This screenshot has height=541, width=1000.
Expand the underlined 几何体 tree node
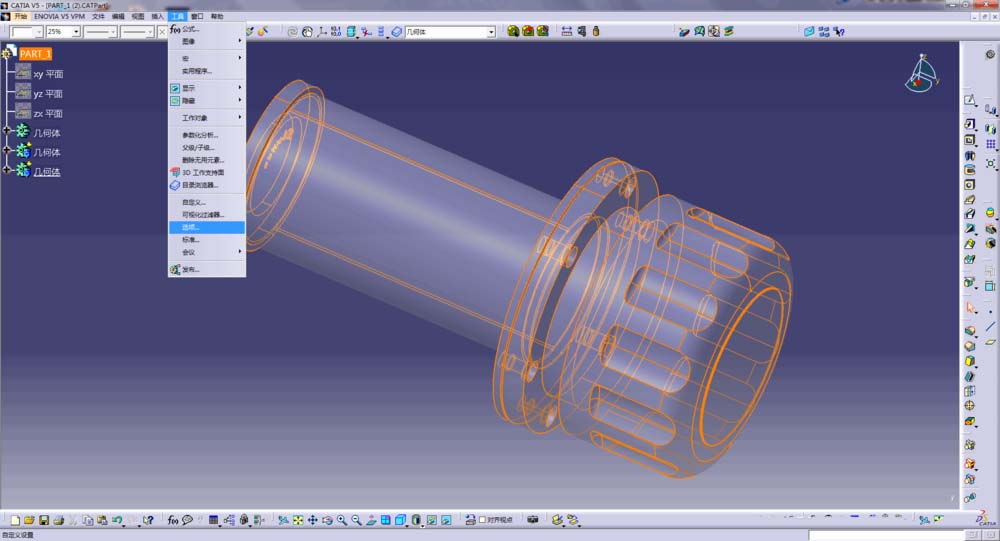(8, 170)
